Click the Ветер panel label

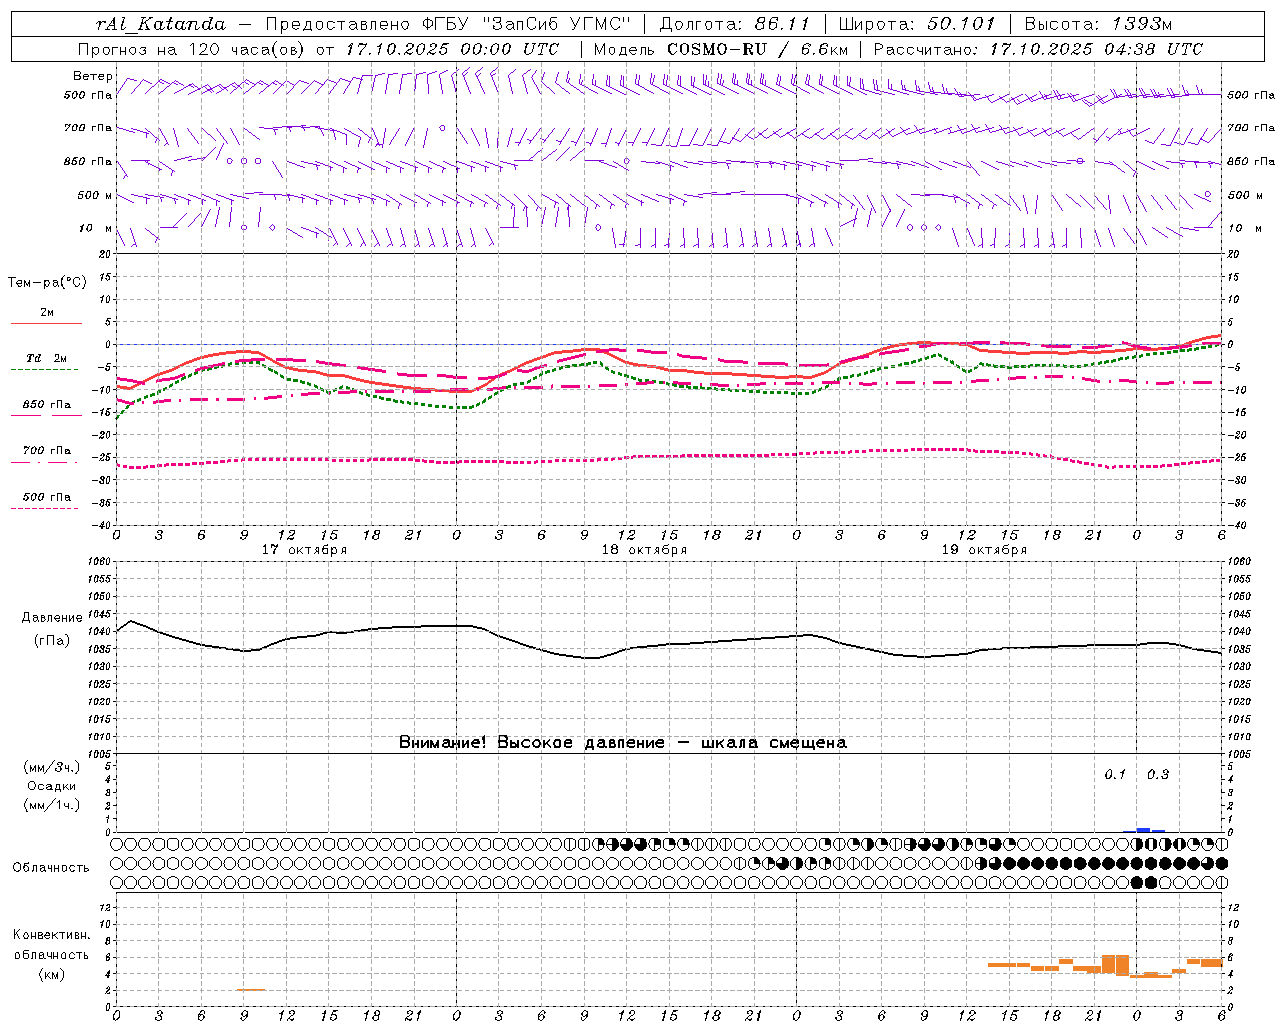pos(93,76)
